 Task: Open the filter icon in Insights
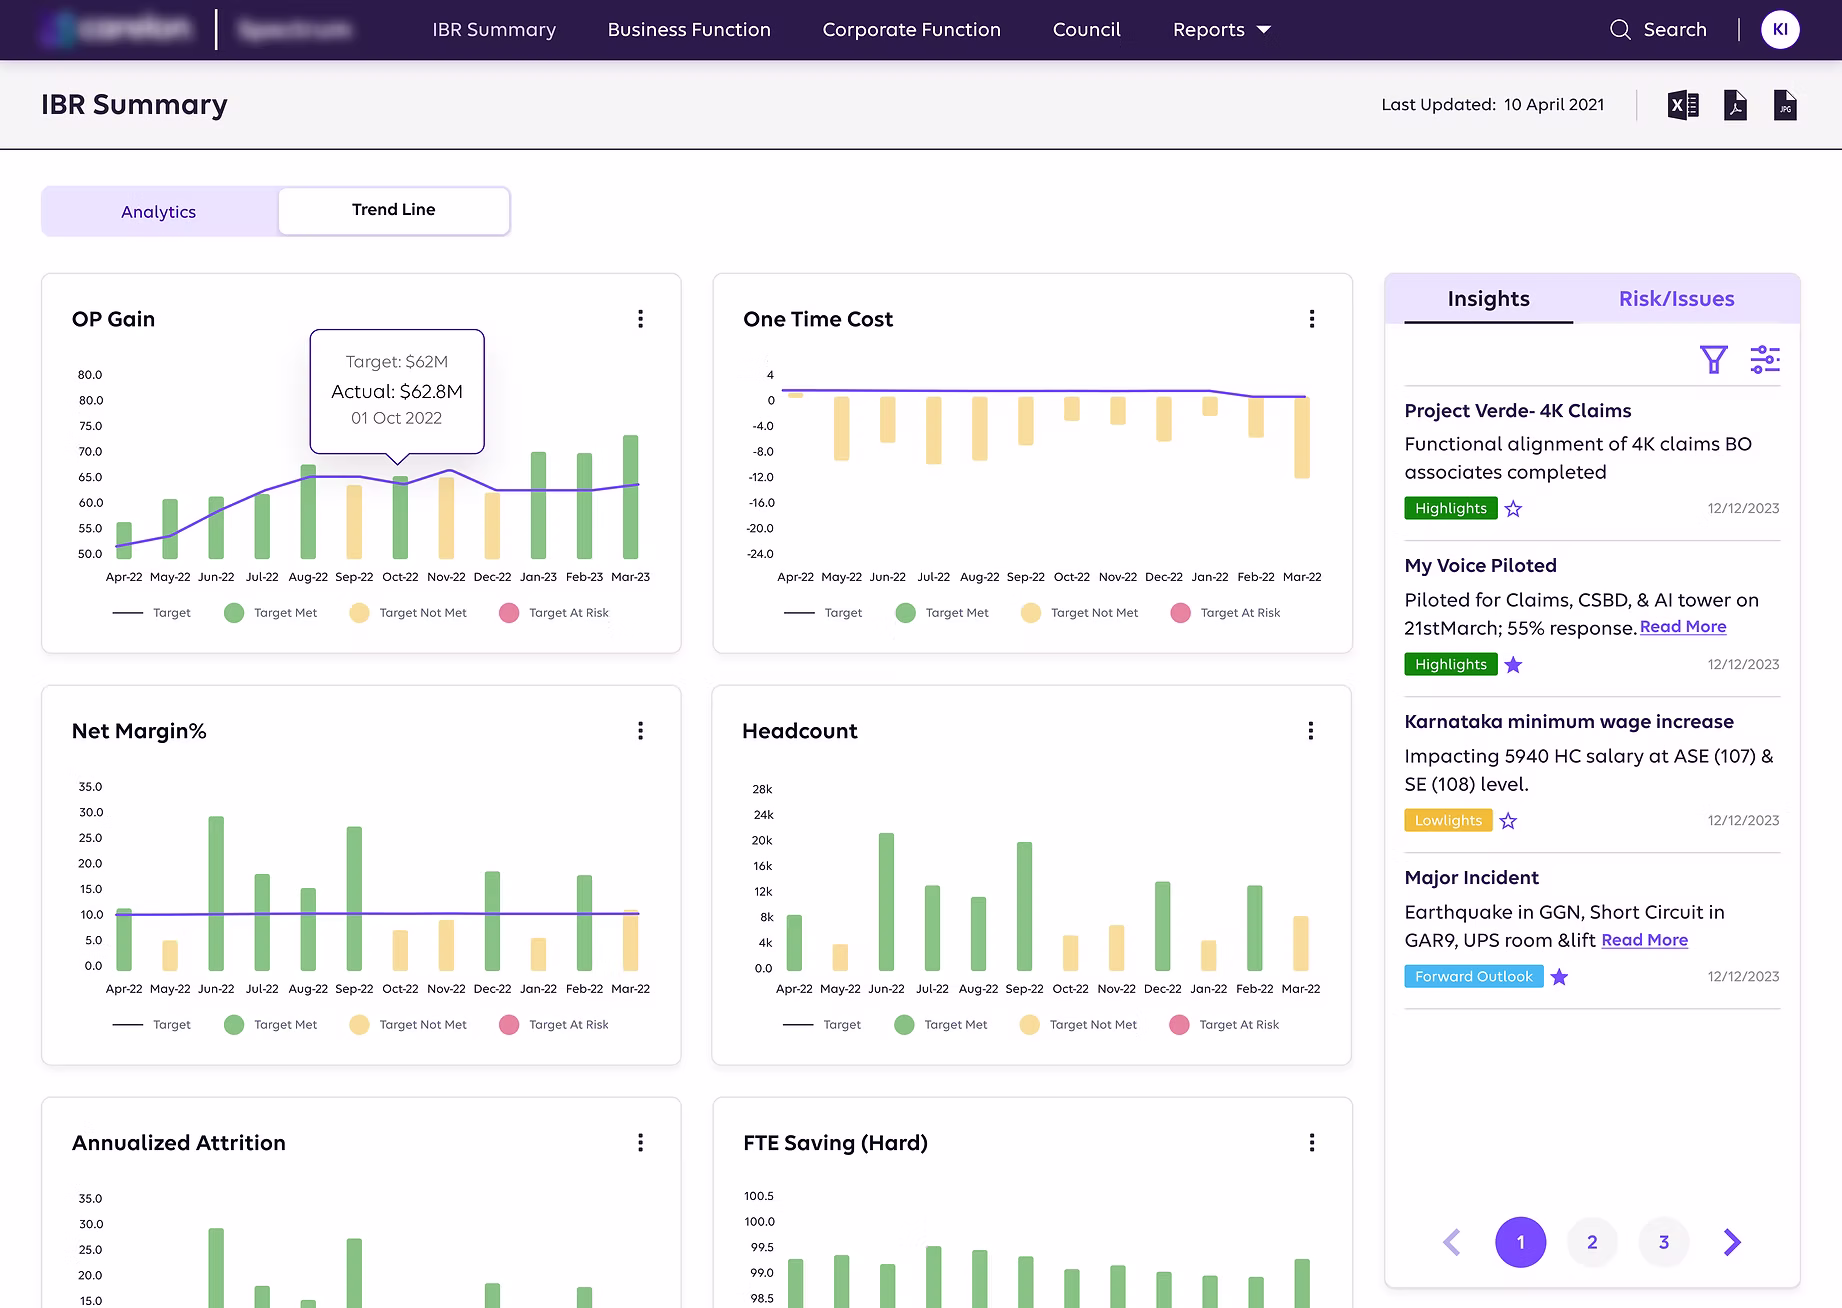[x=1713, y=359]
